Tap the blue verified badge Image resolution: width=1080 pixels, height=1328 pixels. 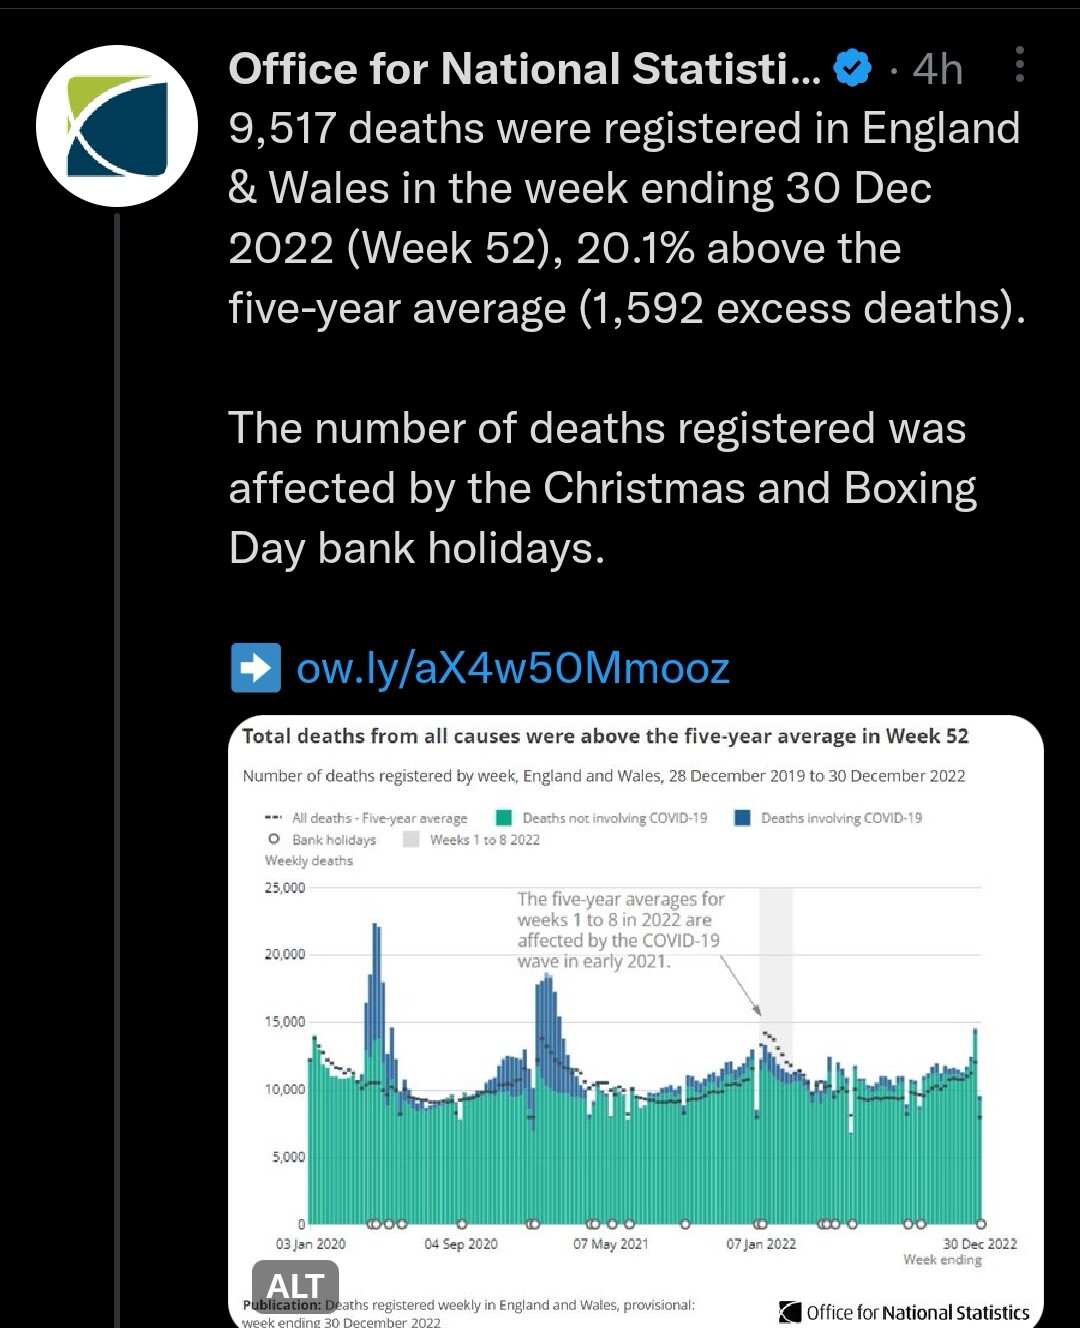pos(852,68)
